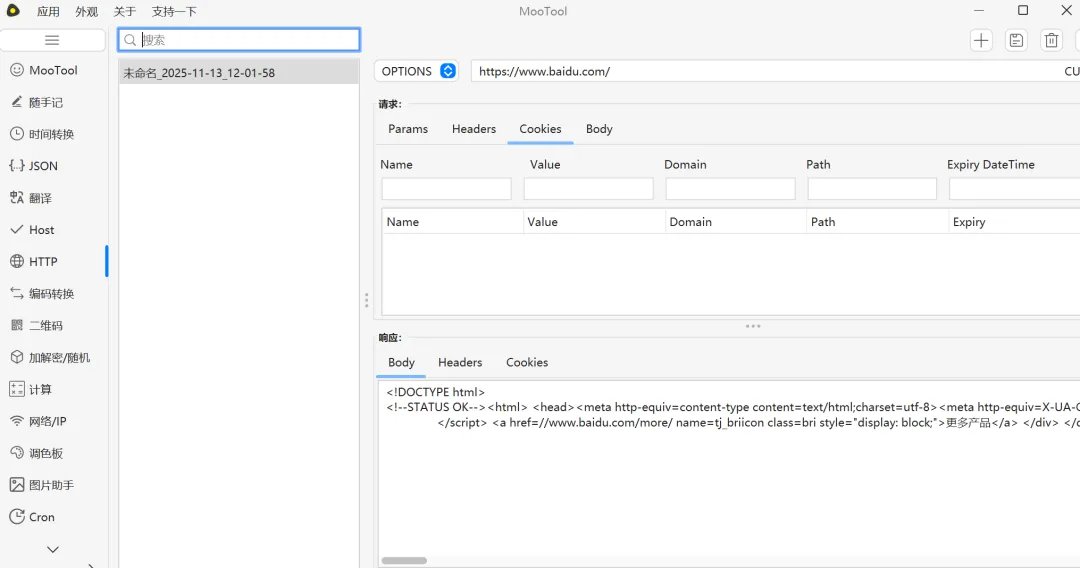Open the OPTIONS HTTP method dropdown
The image size is (1080, 568).
(416, 71)
